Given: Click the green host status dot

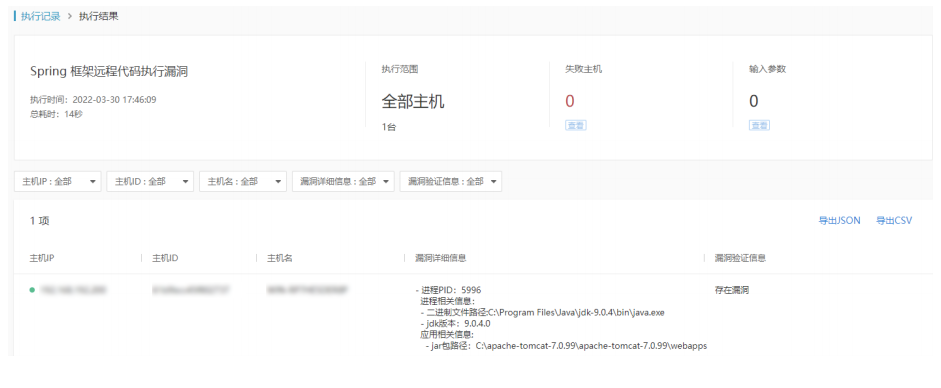Looking at the screenshot, I should (x=32, y=290).
